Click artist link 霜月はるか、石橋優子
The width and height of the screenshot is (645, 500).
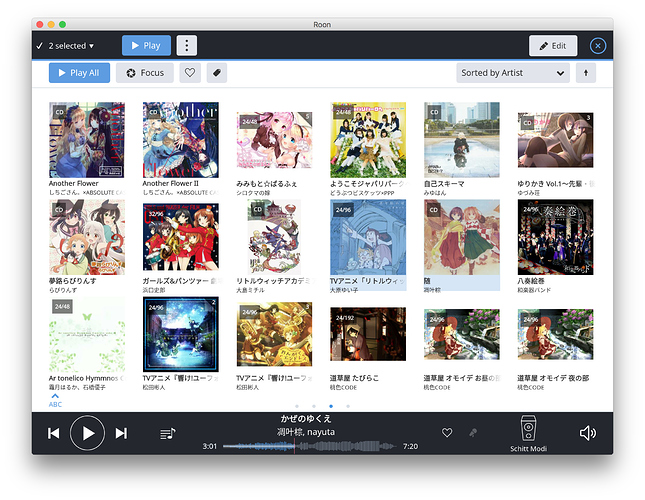pos(77,387)
